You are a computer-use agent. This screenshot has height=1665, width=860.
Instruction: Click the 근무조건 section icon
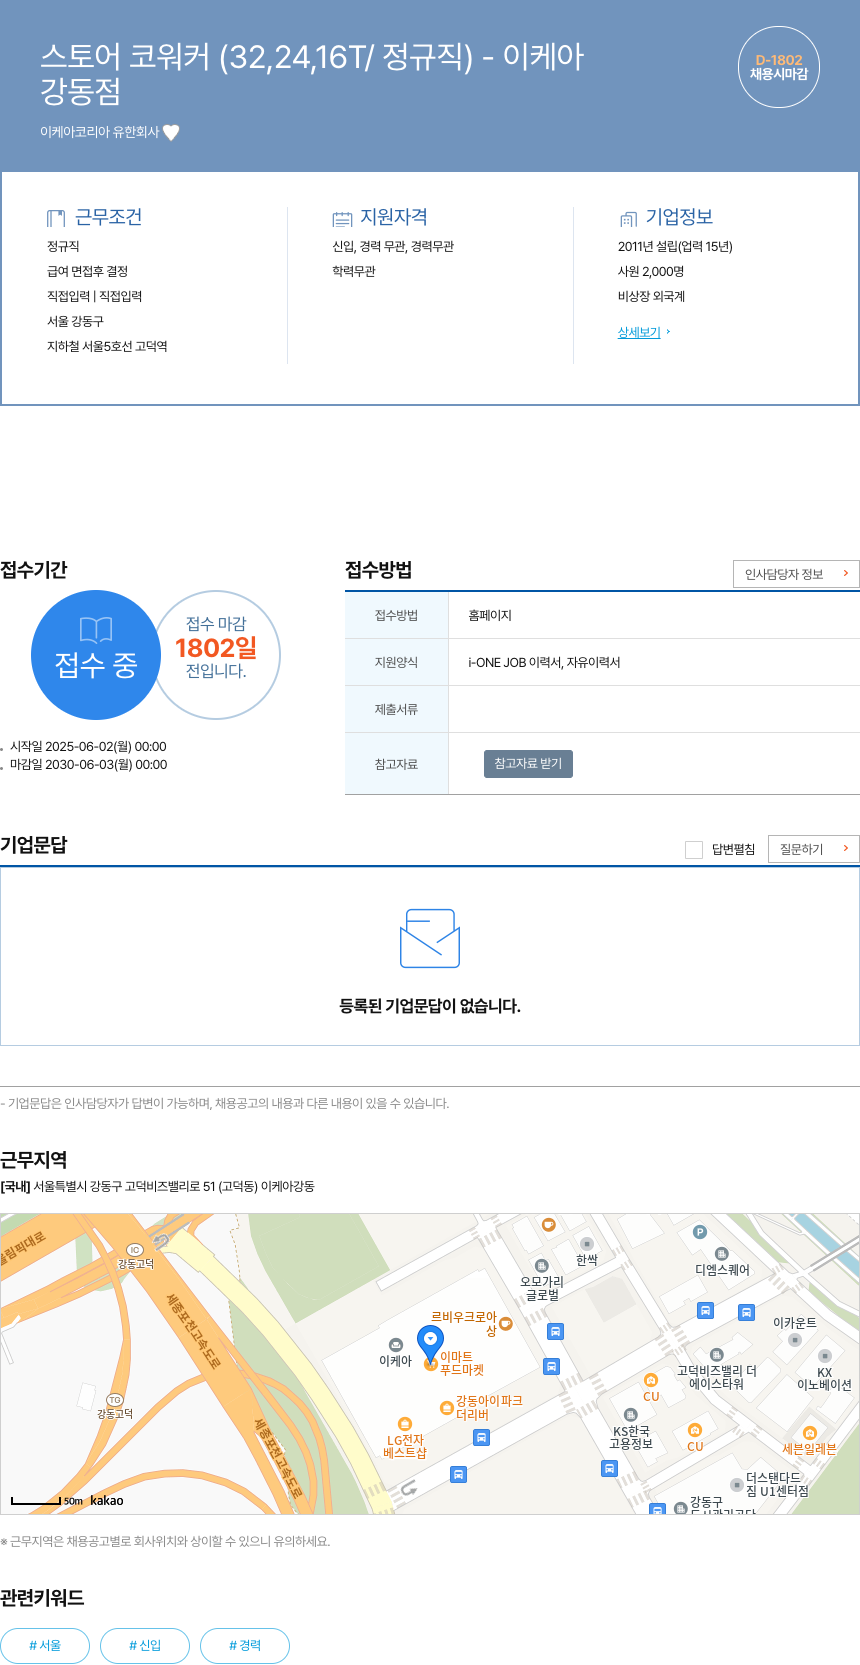pyautogui.click(x=56, y=218)
